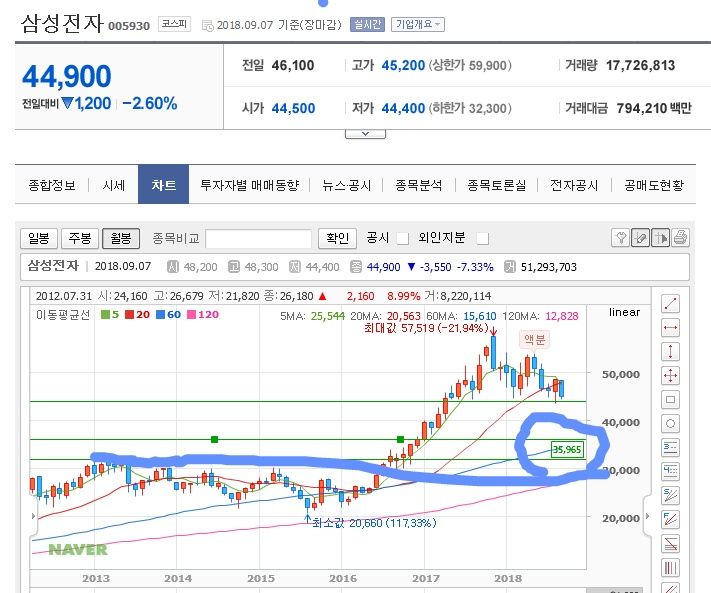Click the red 20-day moving average swatch
711x593 pixels.
[x=130, y=314]
